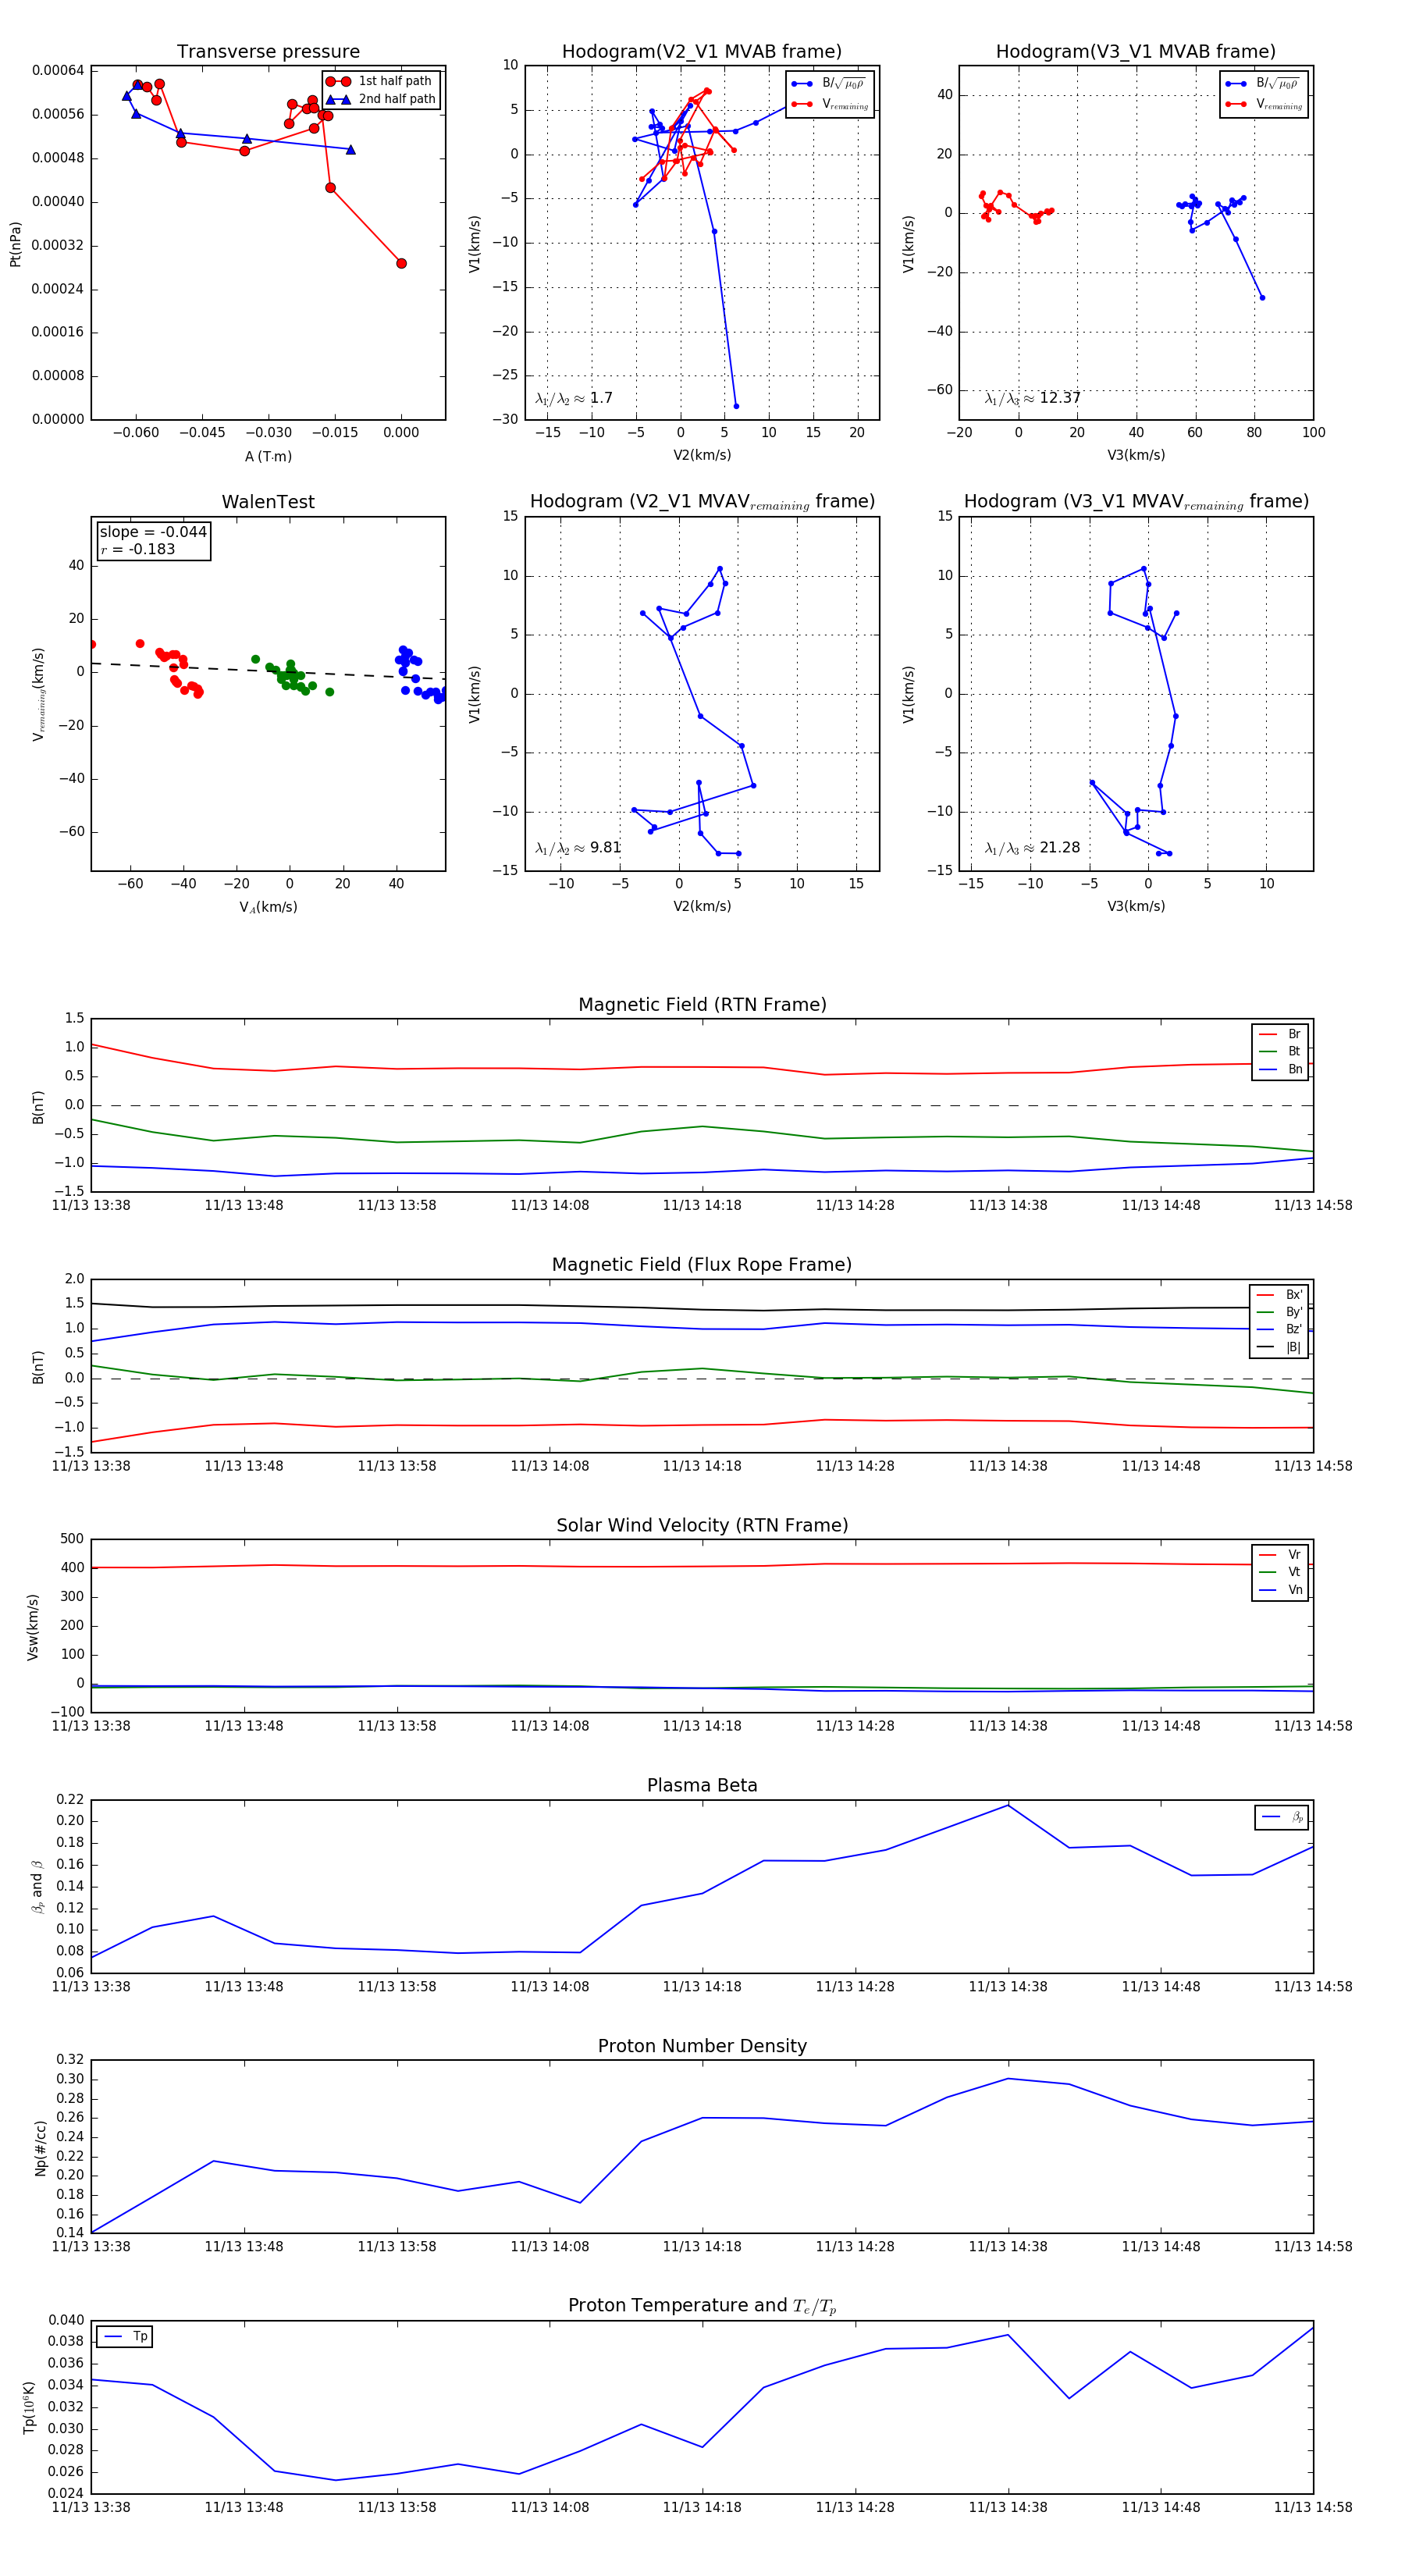Click the λ1/λ2 ≈ 9.81 annotation
The width and height of the screenshot is (1405, 2576).
click(x=578, y=848)
